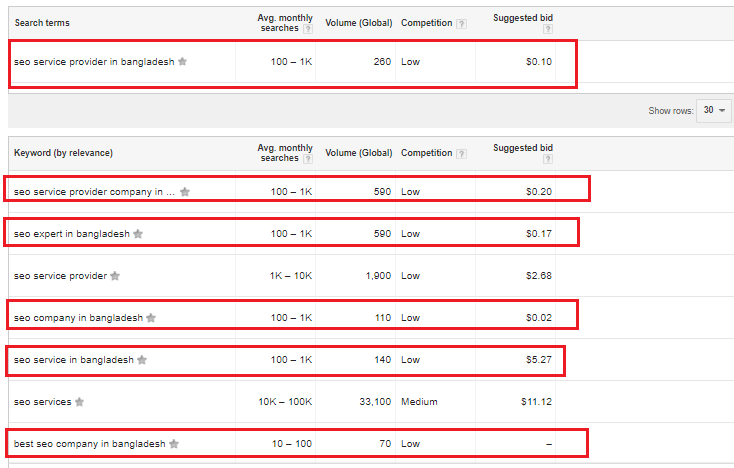
Task: Click the 'Search terms' column header
Action: [x=42, y=22]
